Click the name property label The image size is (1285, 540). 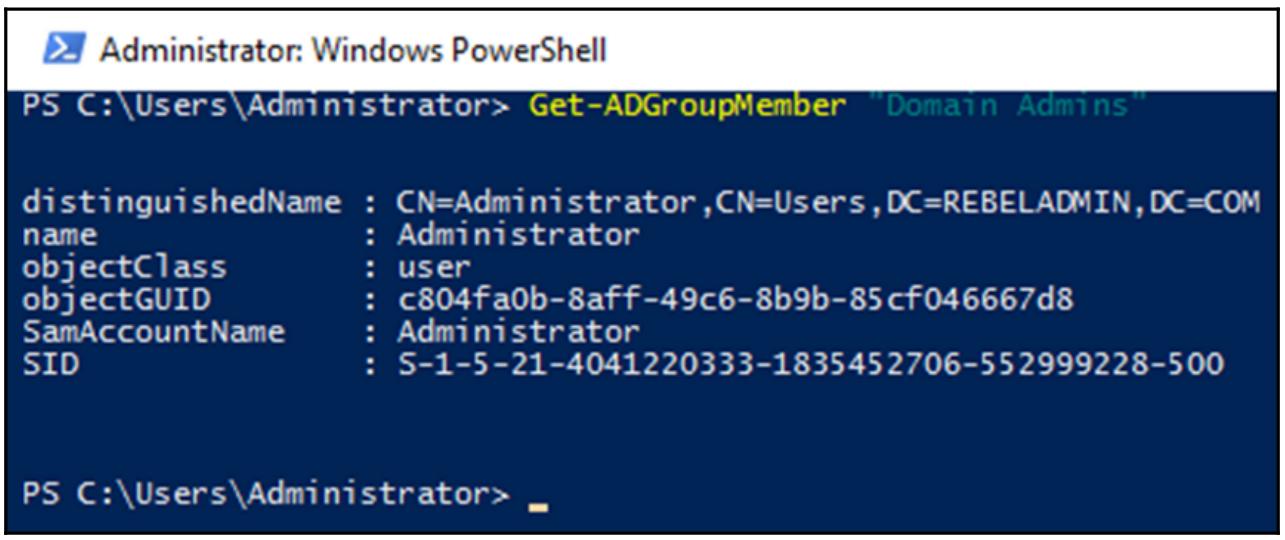(60, 236)
